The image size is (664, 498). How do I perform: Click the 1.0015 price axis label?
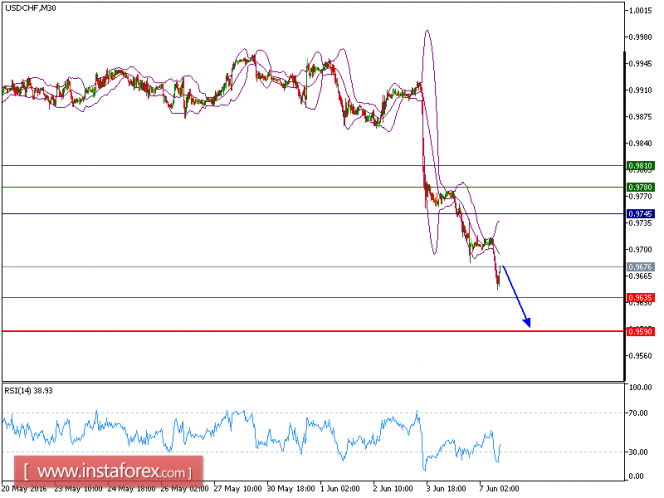(641, 11)
